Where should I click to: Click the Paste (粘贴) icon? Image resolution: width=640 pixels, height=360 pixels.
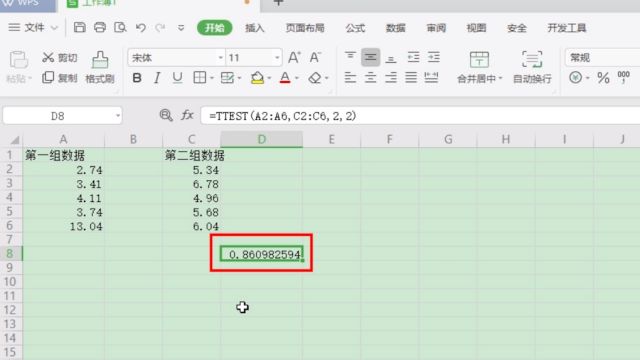coord(18,60)
